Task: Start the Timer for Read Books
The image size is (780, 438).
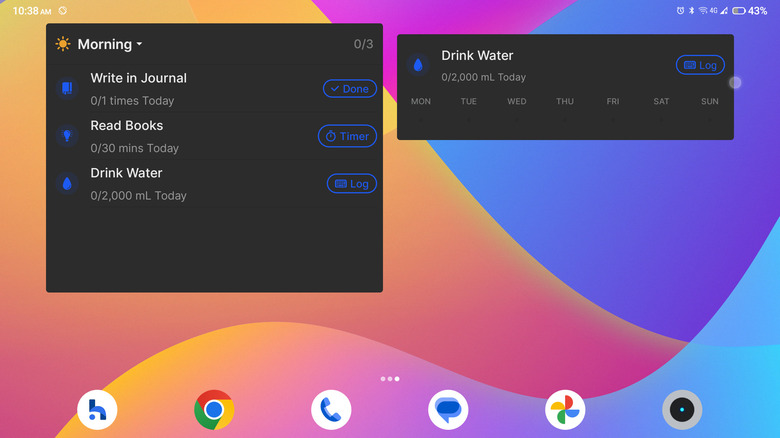Action: pos(347,136)
